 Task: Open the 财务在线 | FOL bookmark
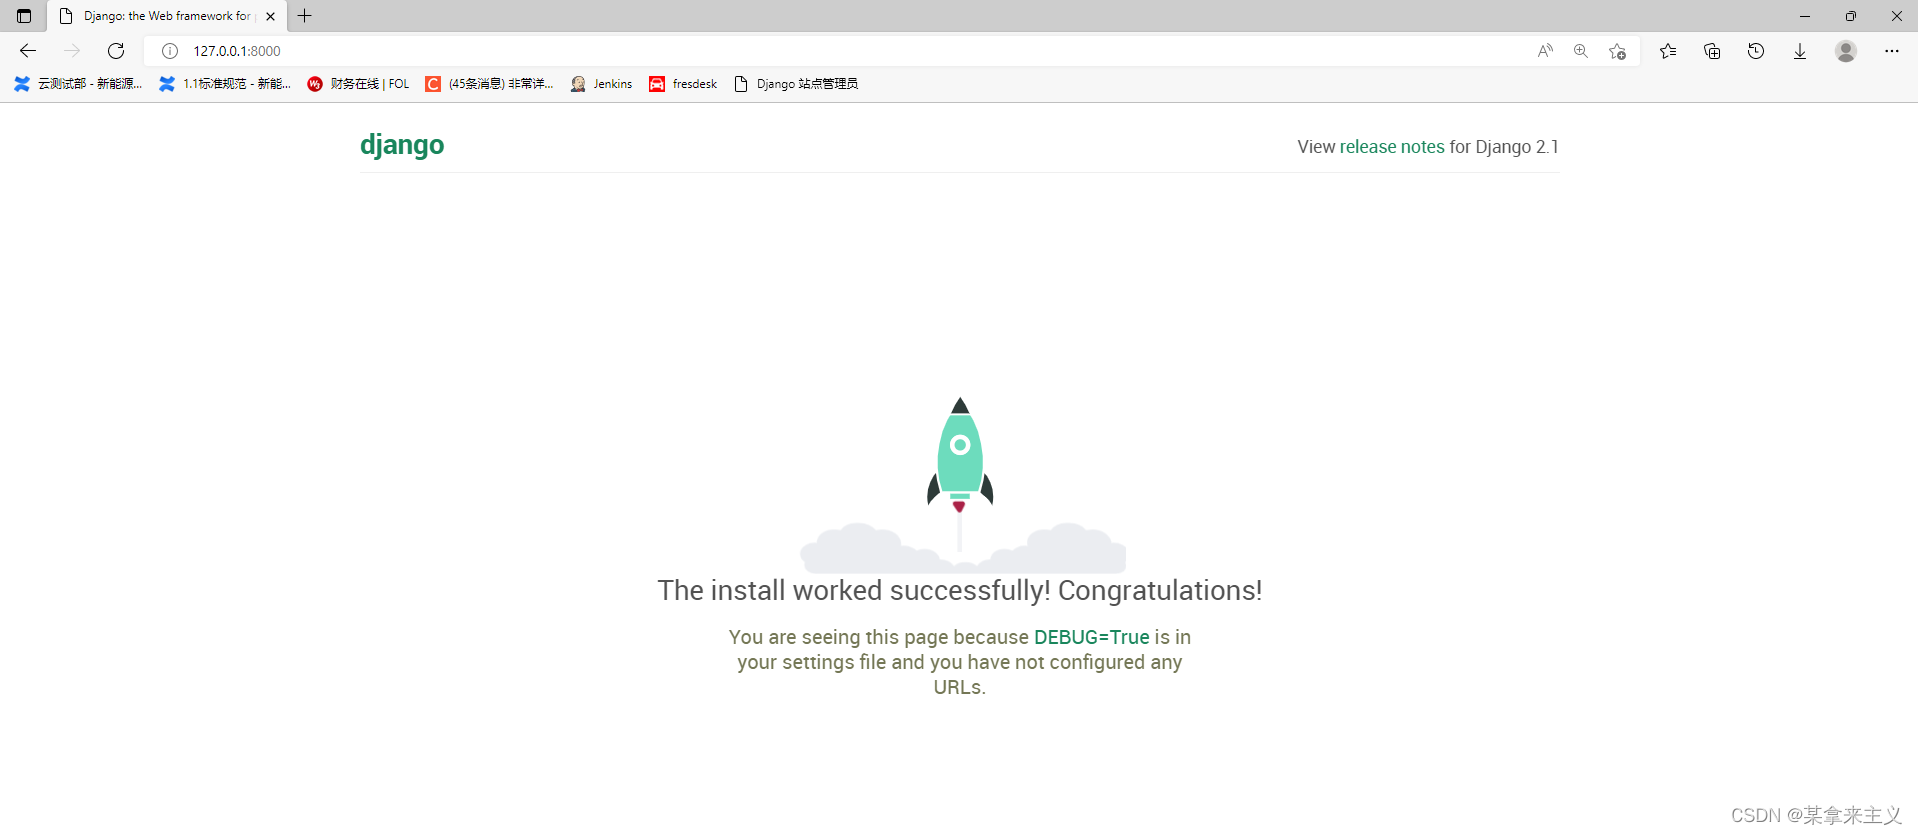(x=358, y=84)
